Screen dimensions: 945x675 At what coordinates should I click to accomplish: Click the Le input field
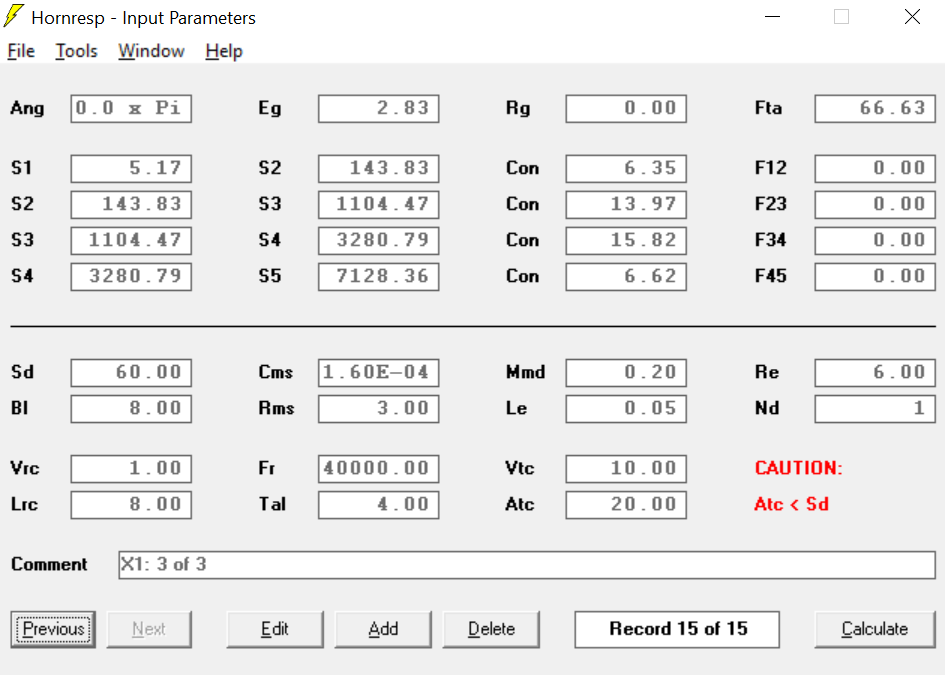click(626, 409)
